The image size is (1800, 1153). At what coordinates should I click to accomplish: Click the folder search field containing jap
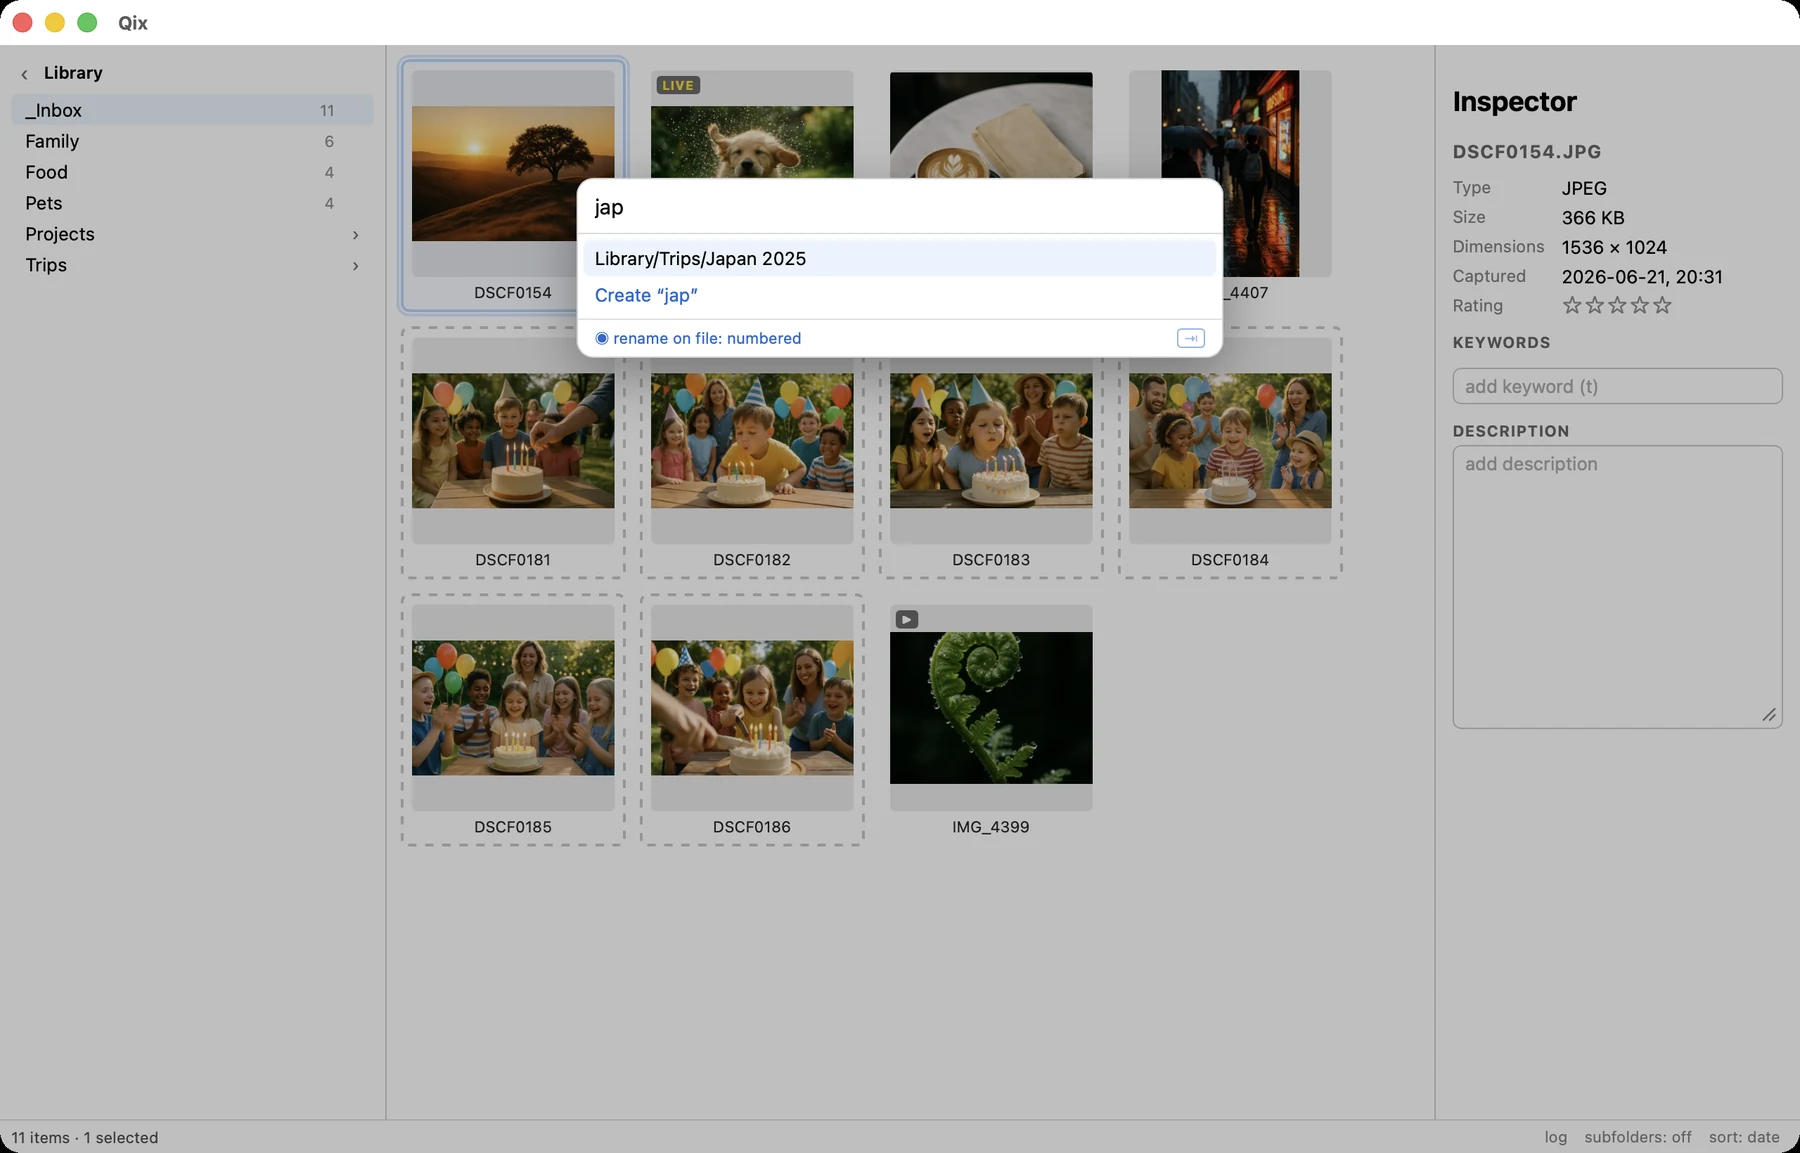(x=899, y=207)
